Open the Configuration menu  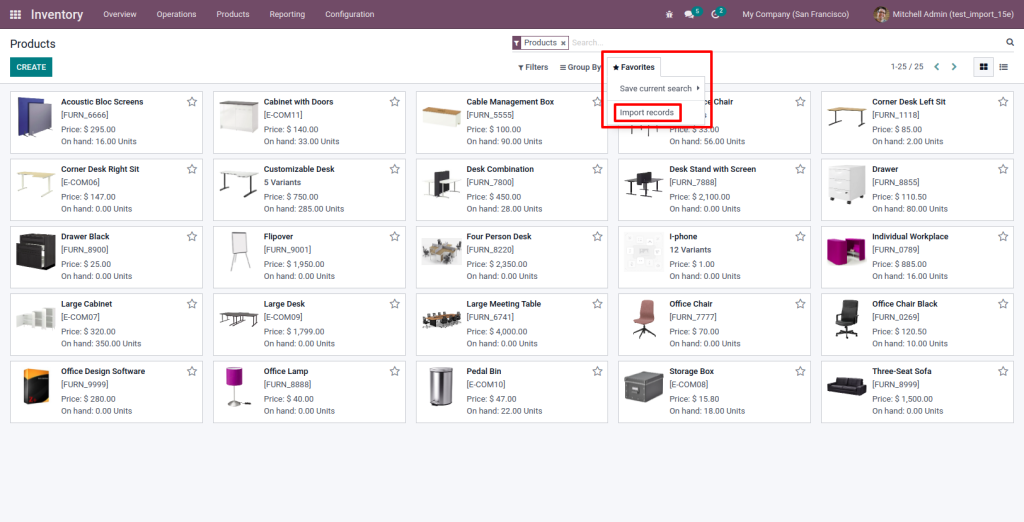pos(349,14)
